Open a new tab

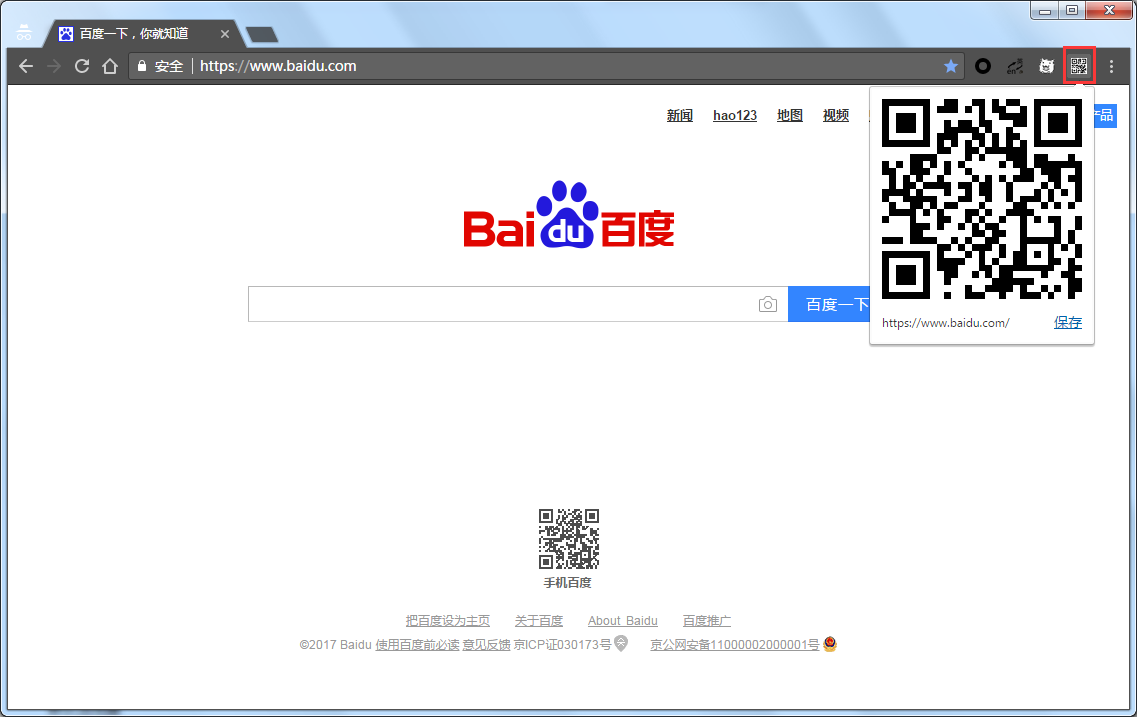coord(261,34)
